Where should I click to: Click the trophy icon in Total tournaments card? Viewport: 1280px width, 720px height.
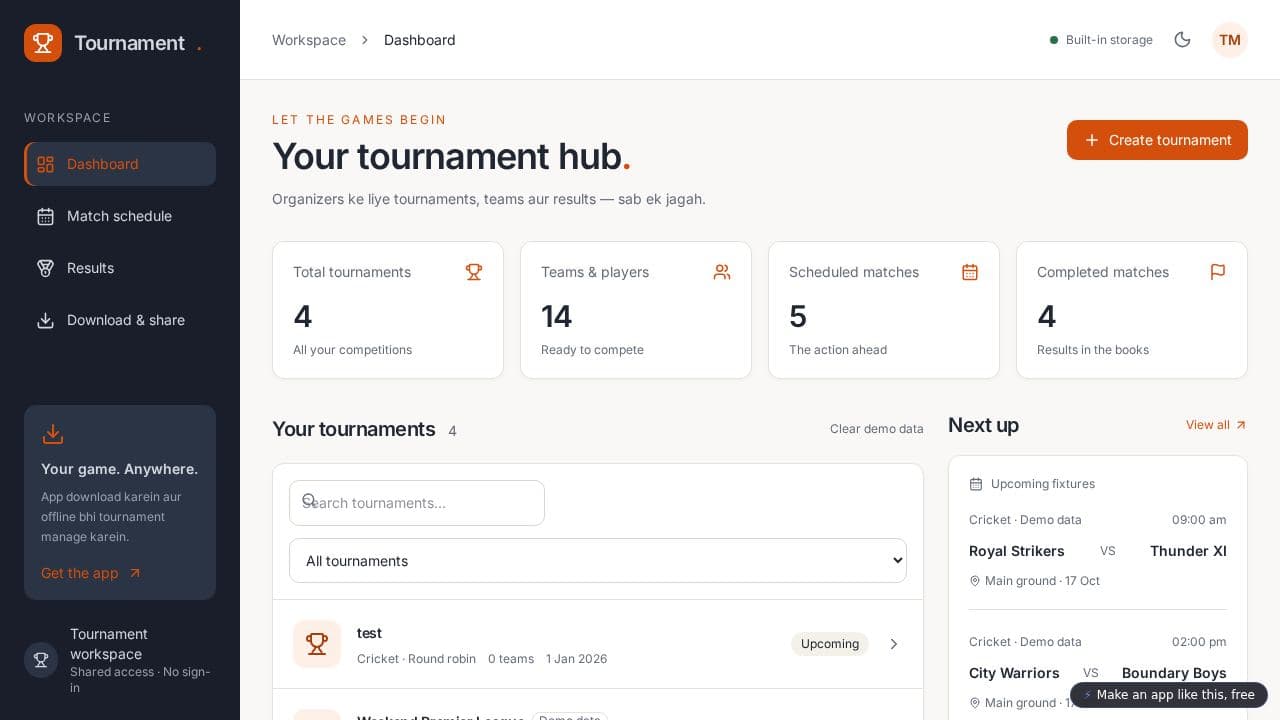(x=474, y=272)
